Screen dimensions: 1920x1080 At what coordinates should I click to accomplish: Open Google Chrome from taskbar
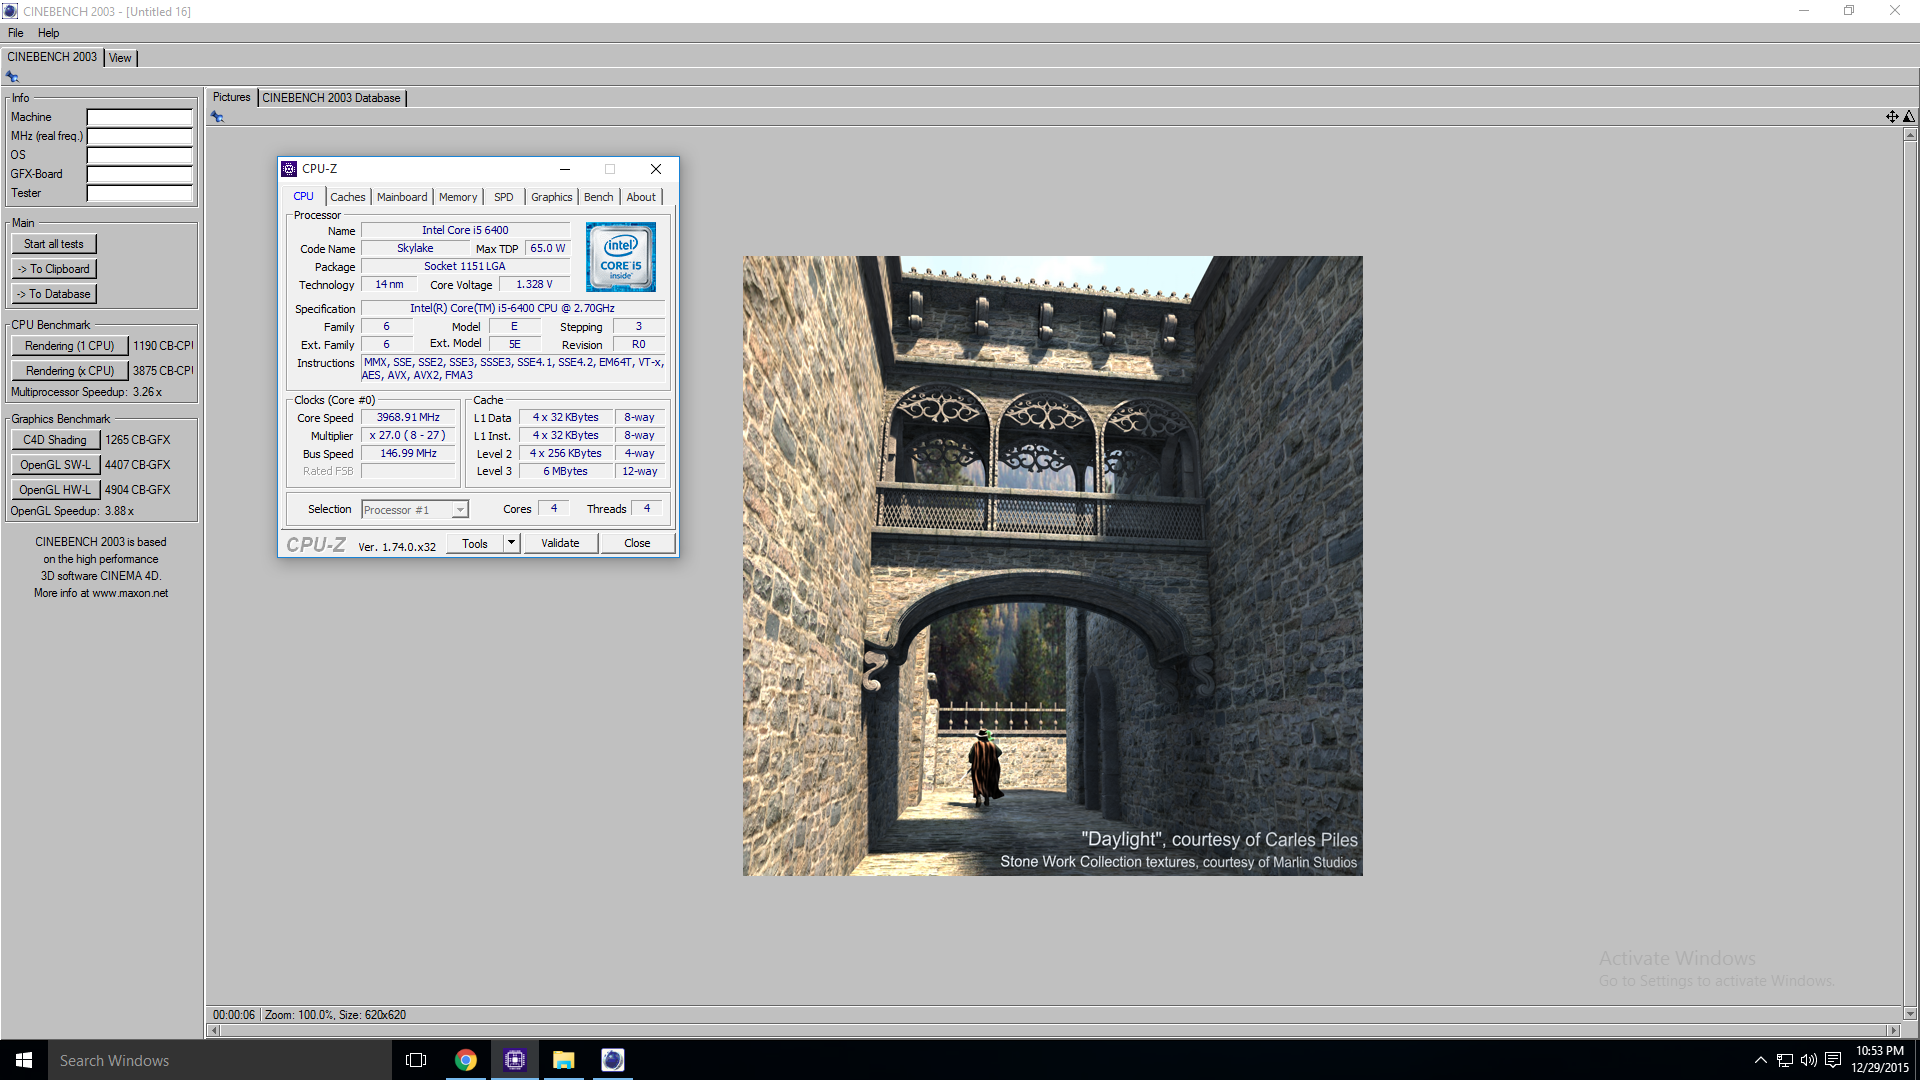click(x=465, y=1060)
